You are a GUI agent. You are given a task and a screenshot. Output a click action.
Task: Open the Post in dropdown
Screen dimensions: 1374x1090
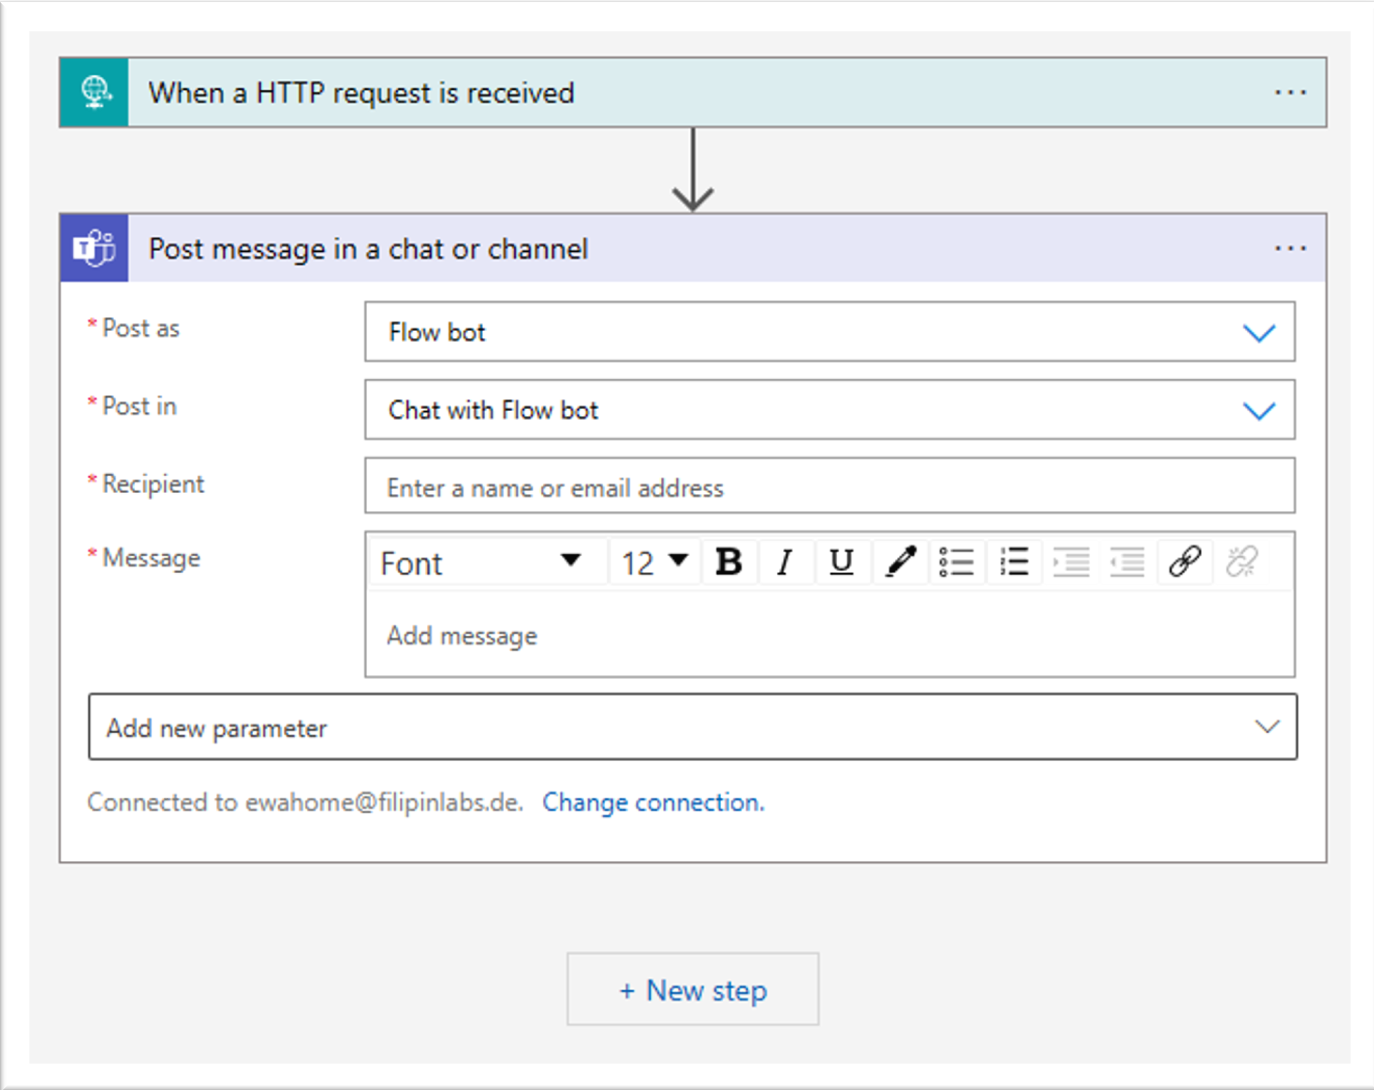click(x=1258, y=411)
